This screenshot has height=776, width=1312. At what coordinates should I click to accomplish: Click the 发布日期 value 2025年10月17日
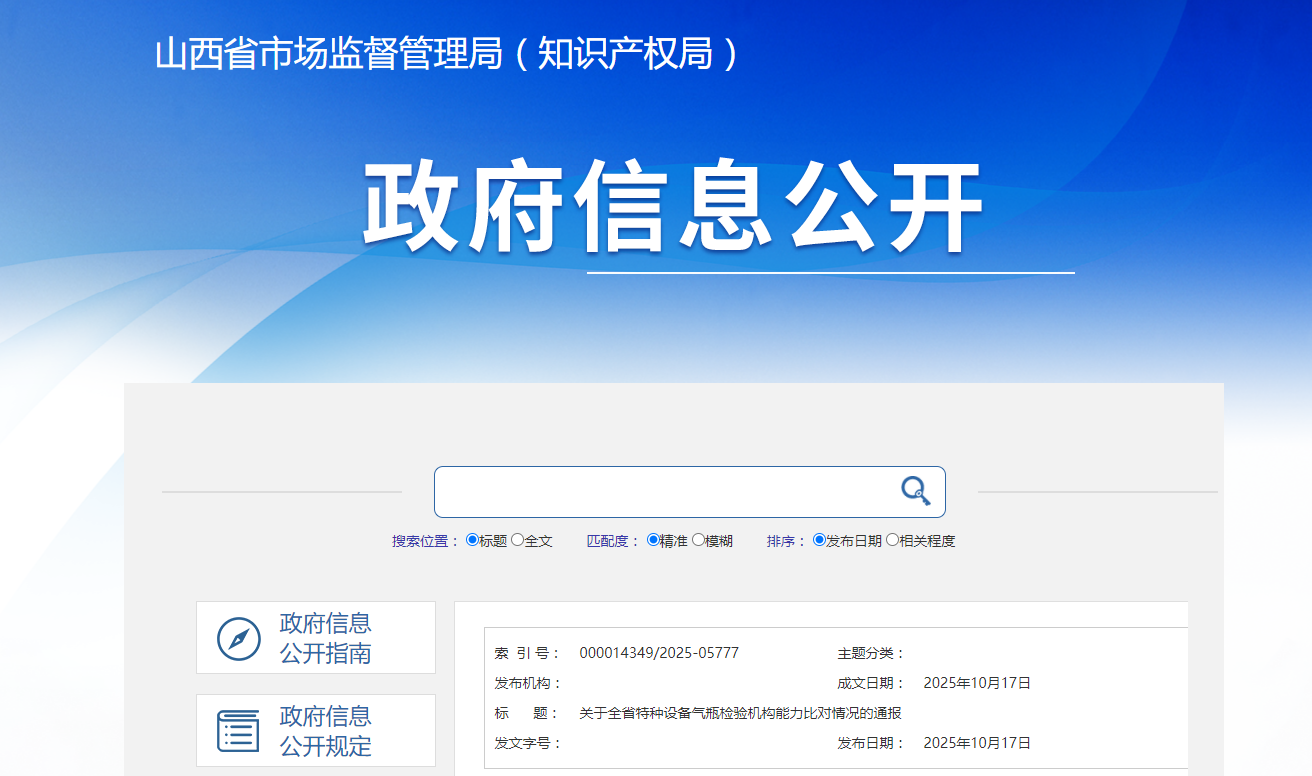976,743
